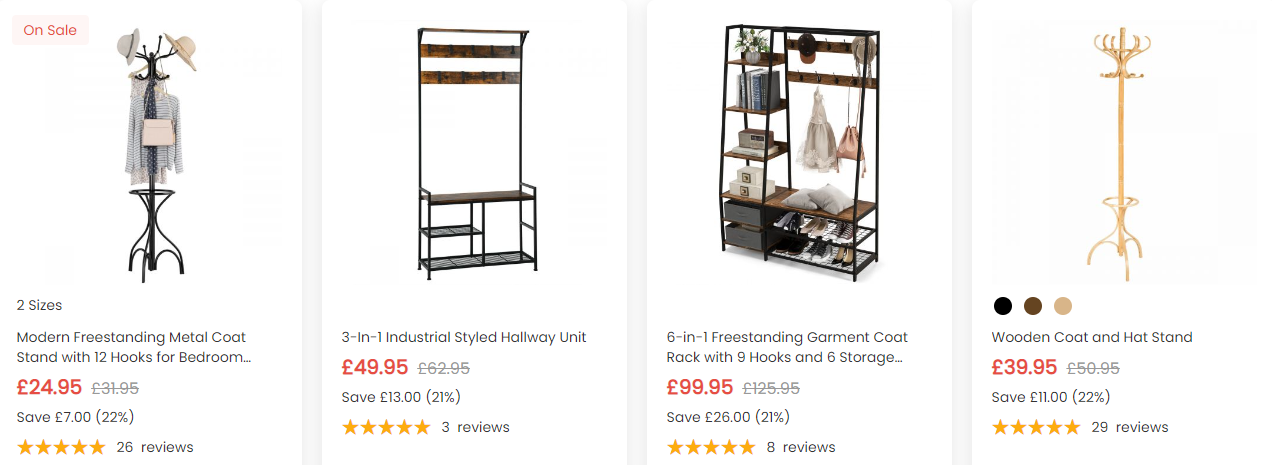Viewport: 1272px width, 465px height.
Task: Select the dark brown color swatch
Action: click(x=1033, y=306)
